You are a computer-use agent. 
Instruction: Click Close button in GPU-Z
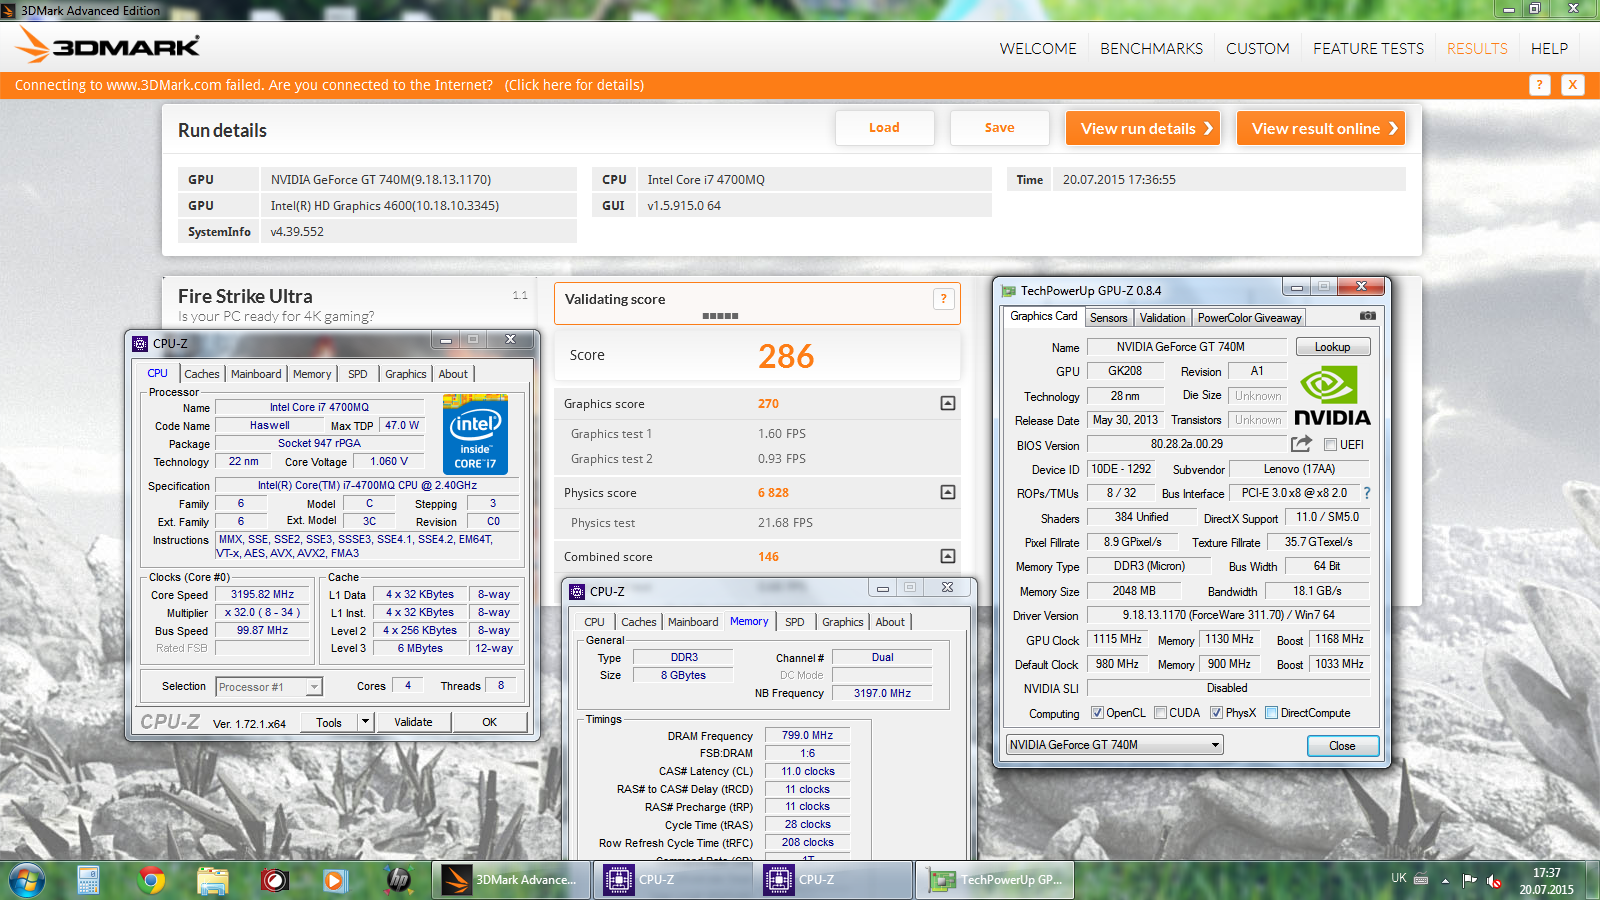tap(1342, 746)
